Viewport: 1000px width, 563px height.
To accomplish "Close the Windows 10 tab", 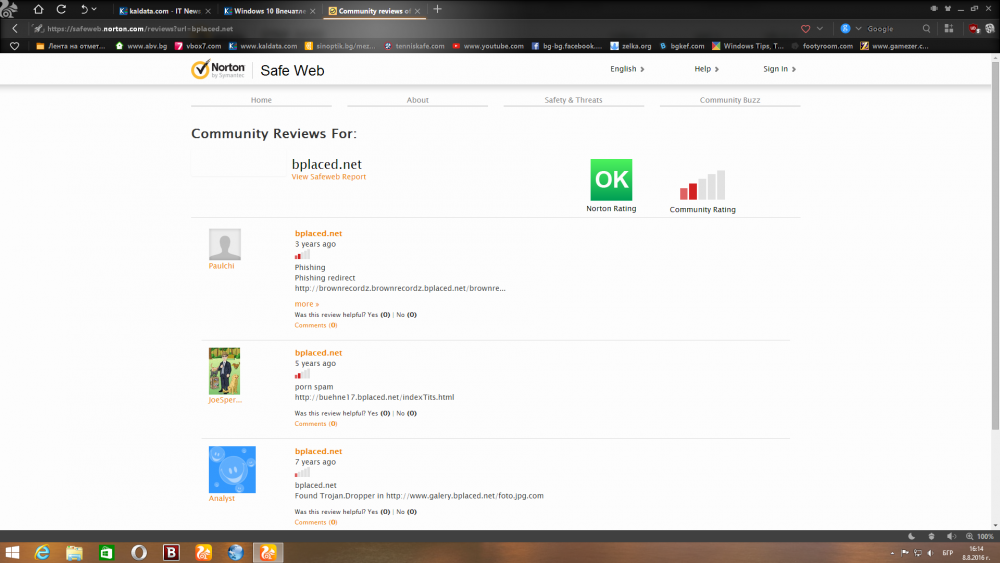I will (x=312, y=11).
